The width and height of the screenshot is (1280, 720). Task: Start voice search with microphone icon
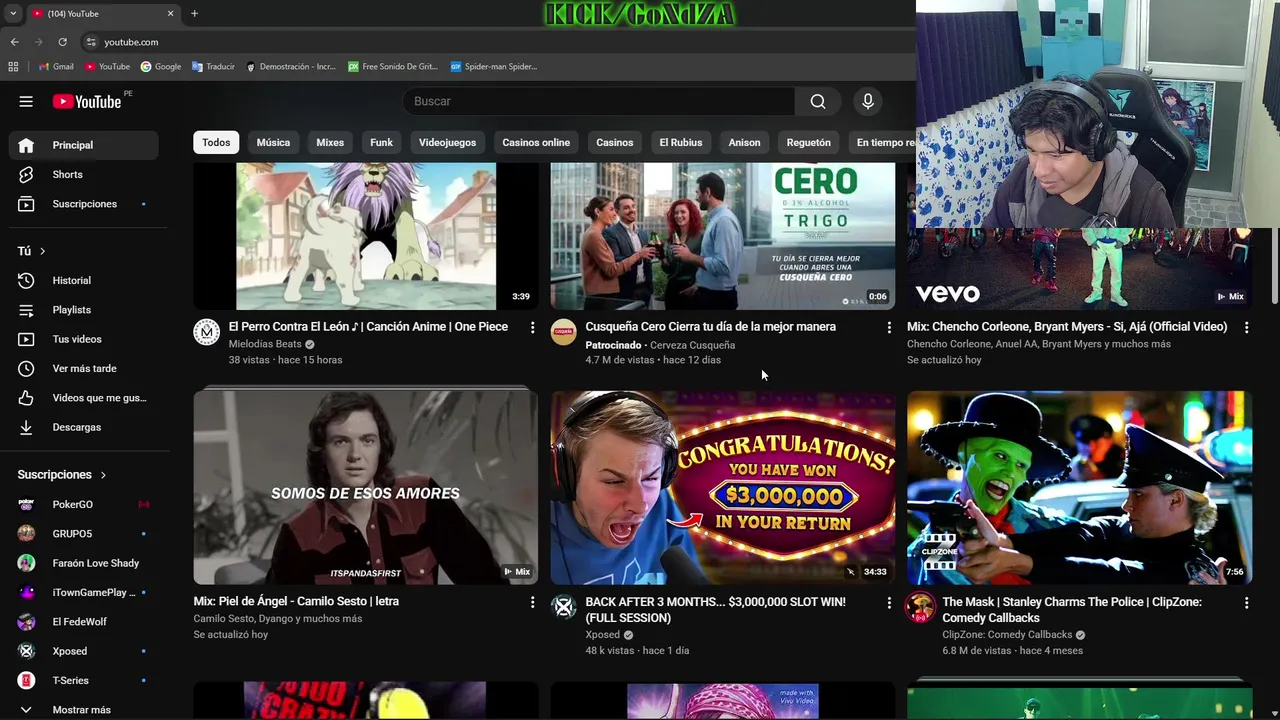[x=868, y=101]
